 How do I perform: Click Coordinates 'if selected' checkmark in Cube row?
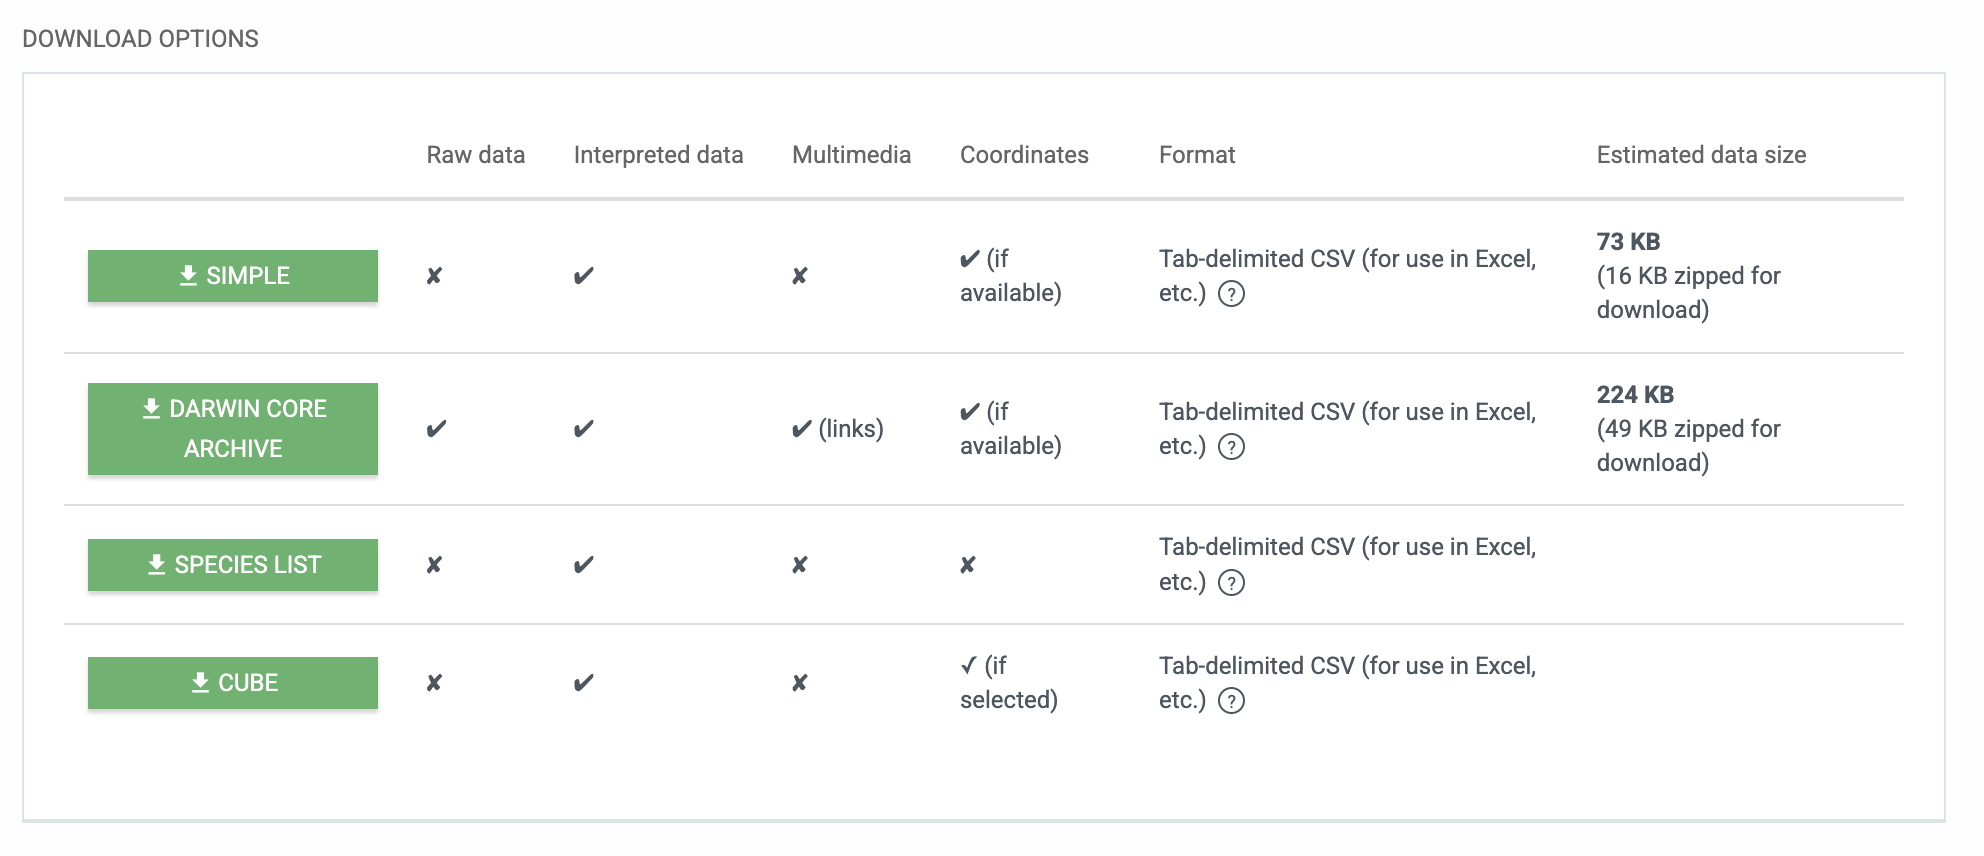[x=968, y=666]
